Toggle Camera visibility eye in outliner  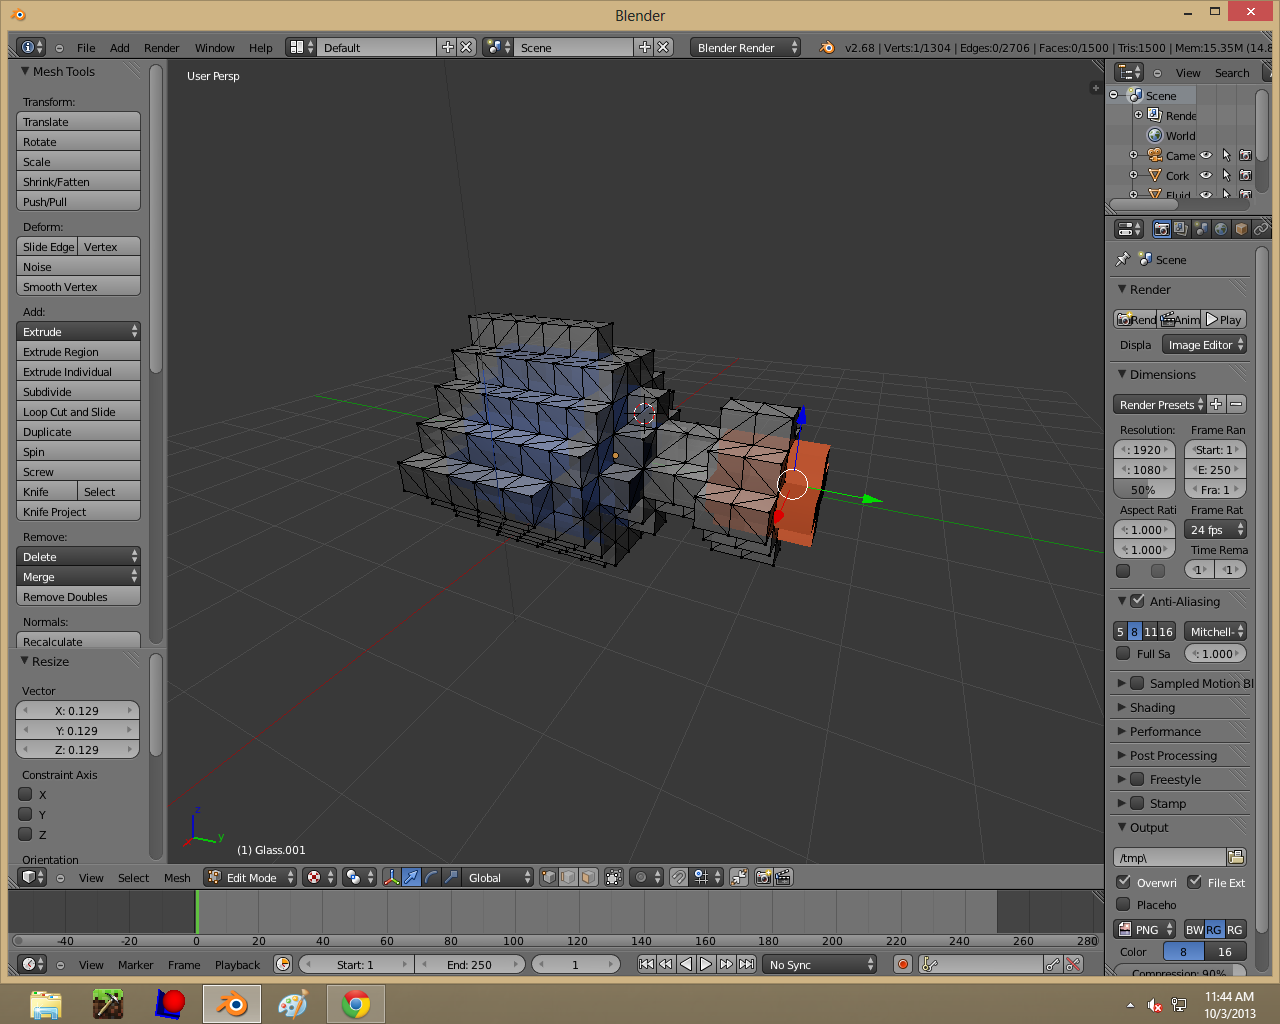[1206, 155]
